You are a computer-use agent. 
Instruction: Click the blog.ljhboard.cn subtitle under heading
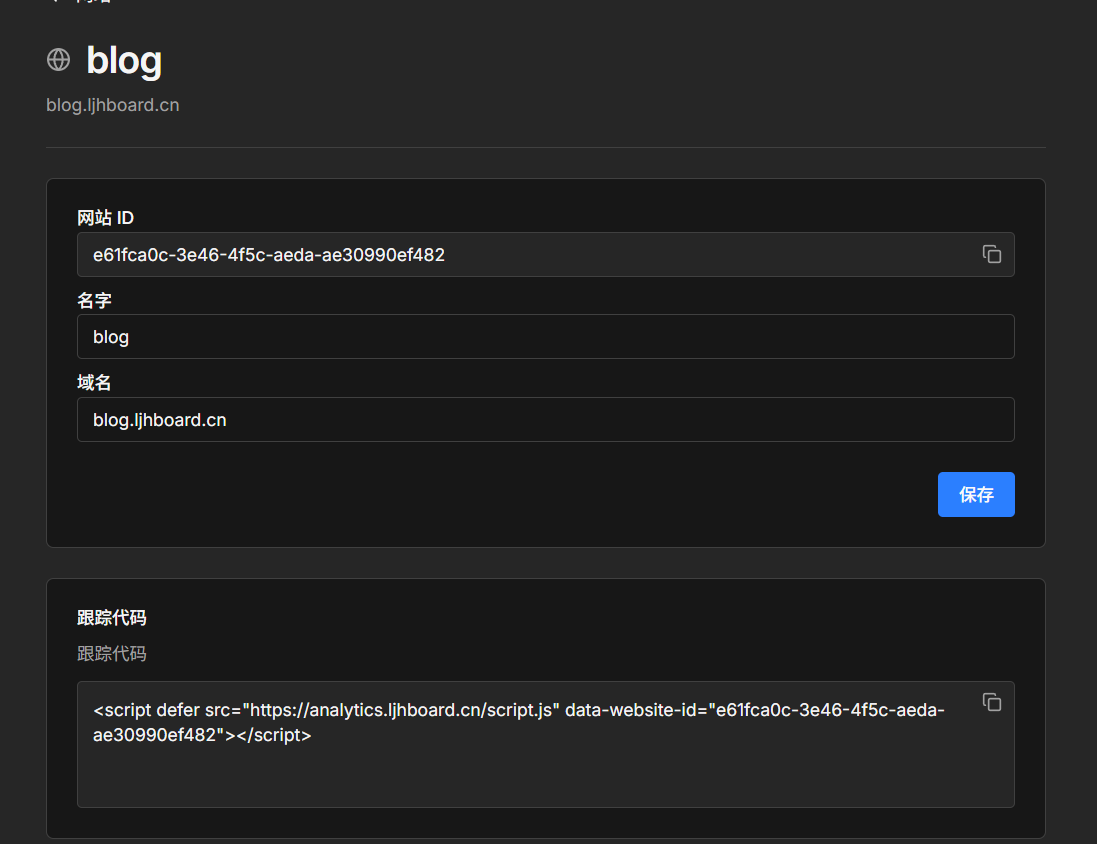[x=113, y=105]
